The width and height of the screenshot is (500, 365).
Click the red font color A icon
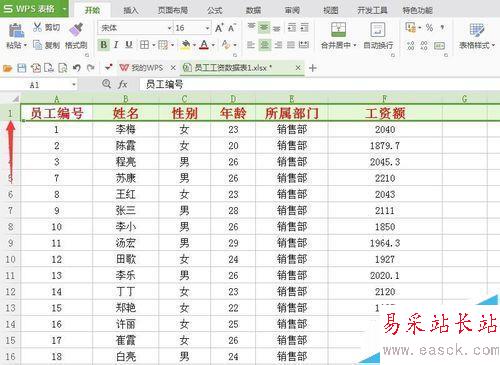pos(204,45)
